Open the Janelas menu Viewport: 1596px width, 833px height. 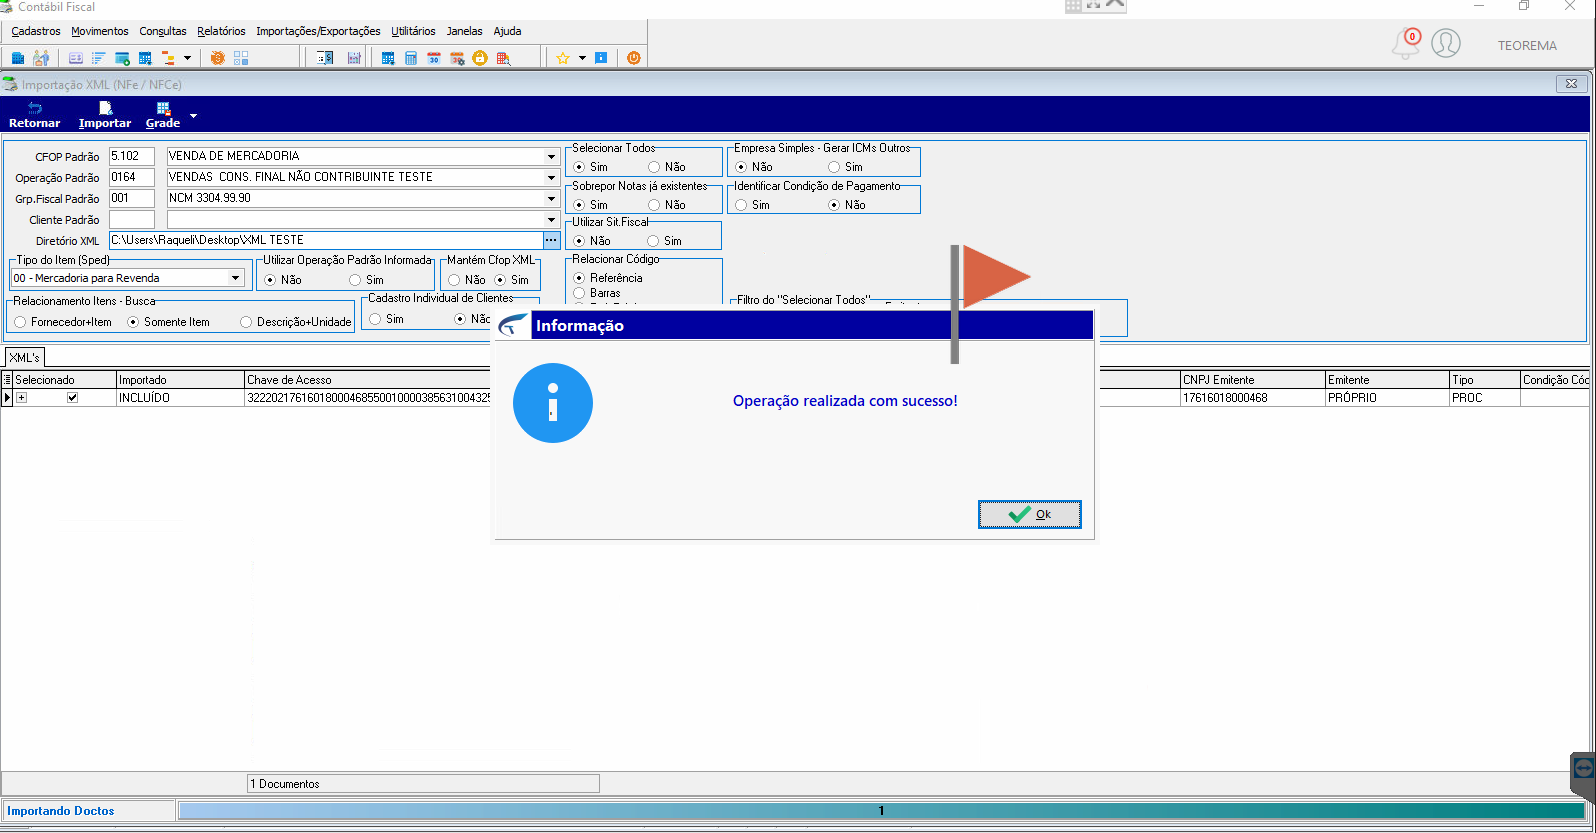coord(464,31)
